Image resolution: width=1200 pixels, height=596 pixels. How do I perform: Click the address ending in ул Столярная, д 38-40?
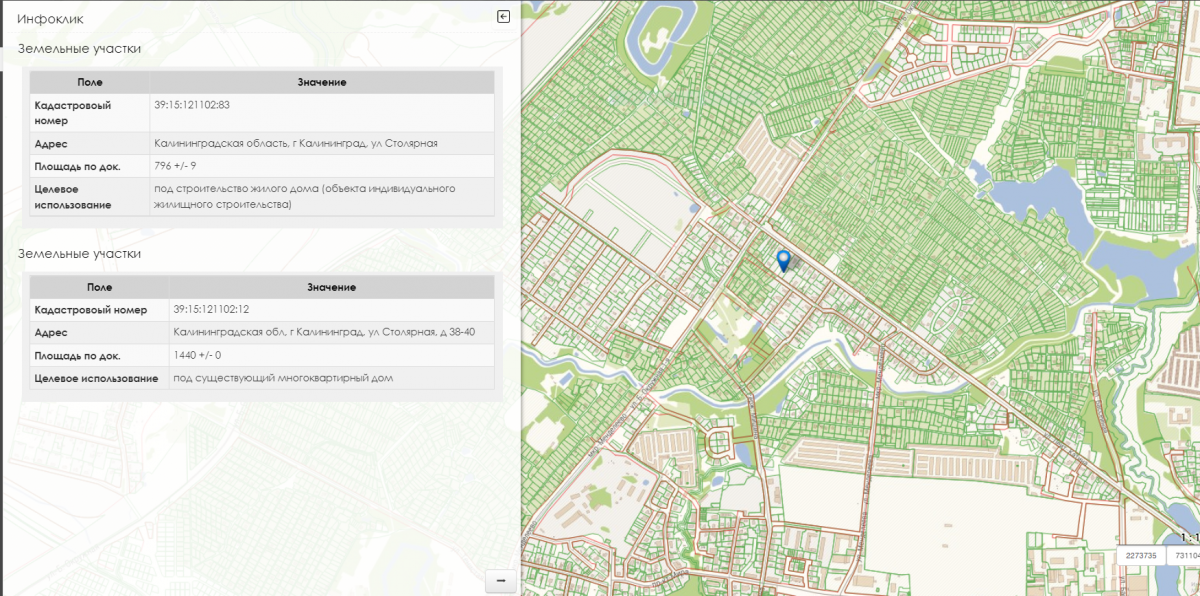[x=323, y=332]
